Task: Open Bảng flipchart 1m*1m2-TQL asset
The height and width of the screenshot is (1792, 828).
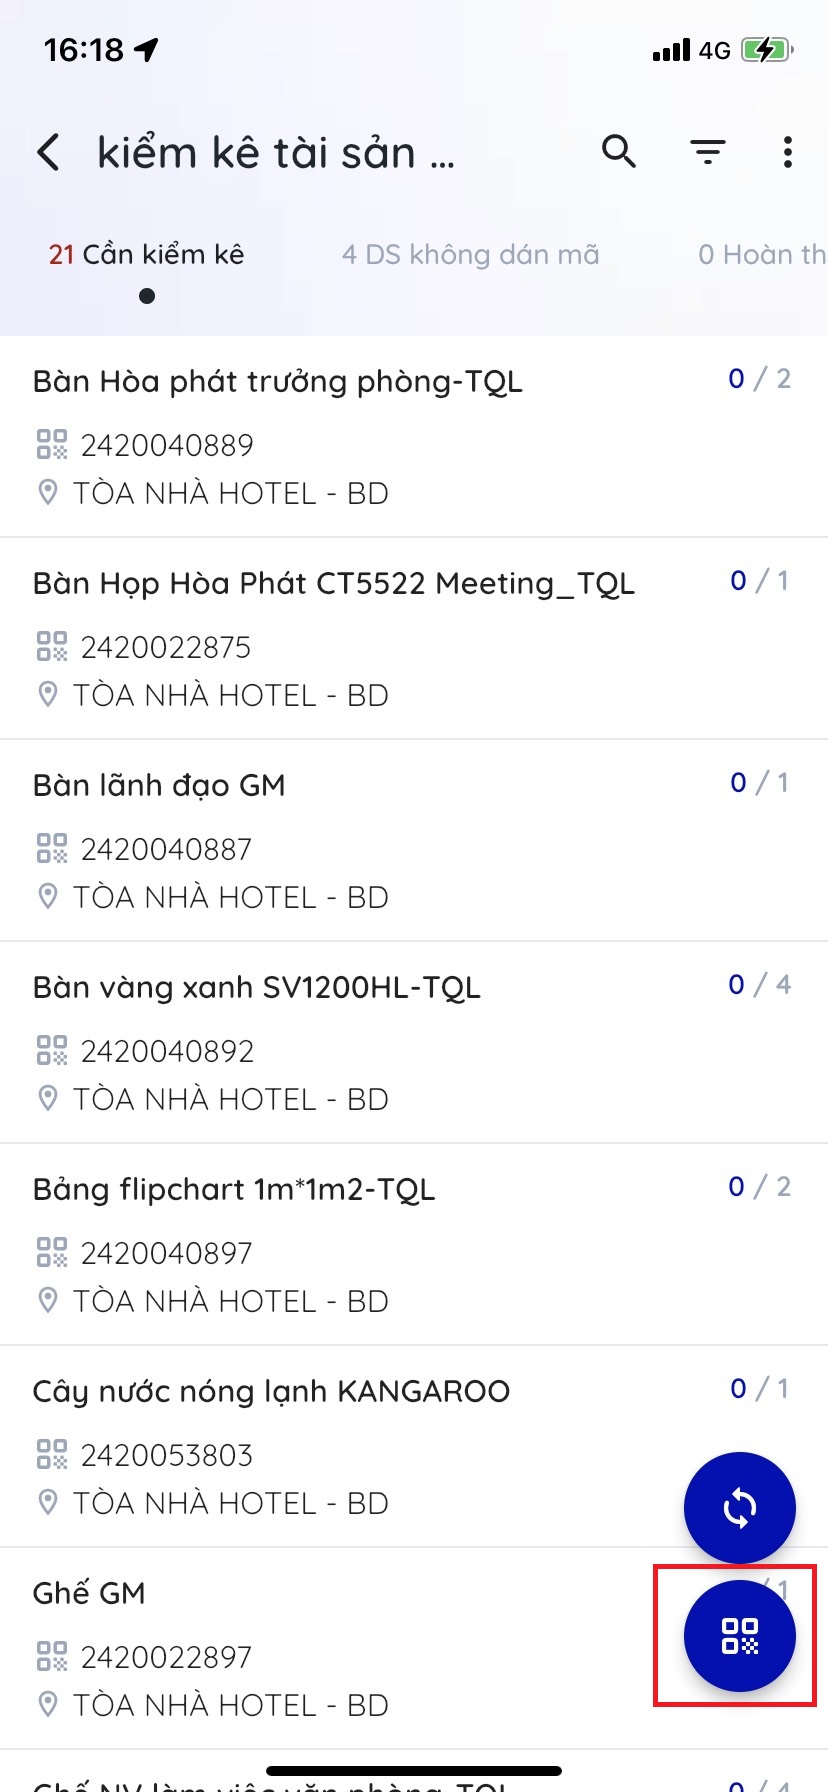Action: coord(234,1190)
